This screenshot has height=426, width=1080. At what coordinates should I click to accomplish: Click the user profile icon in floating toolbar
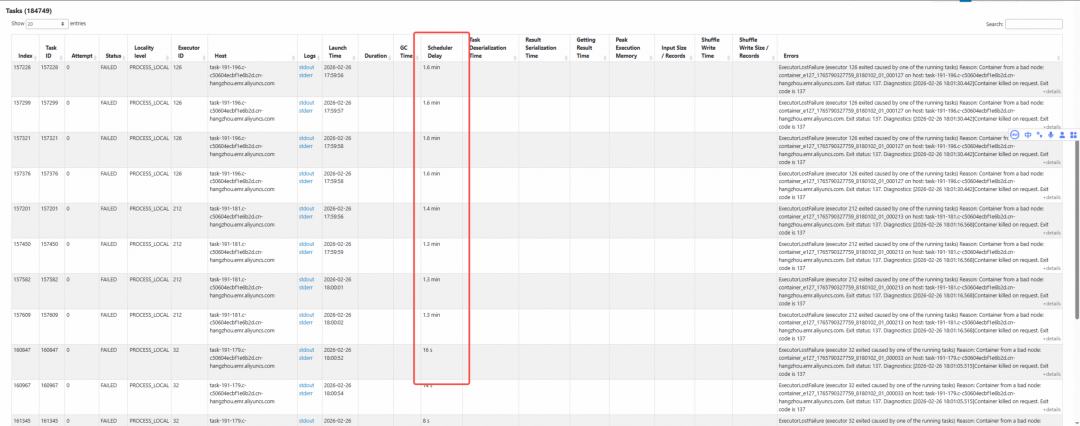pyautogui.click(x=1061, y=134)
